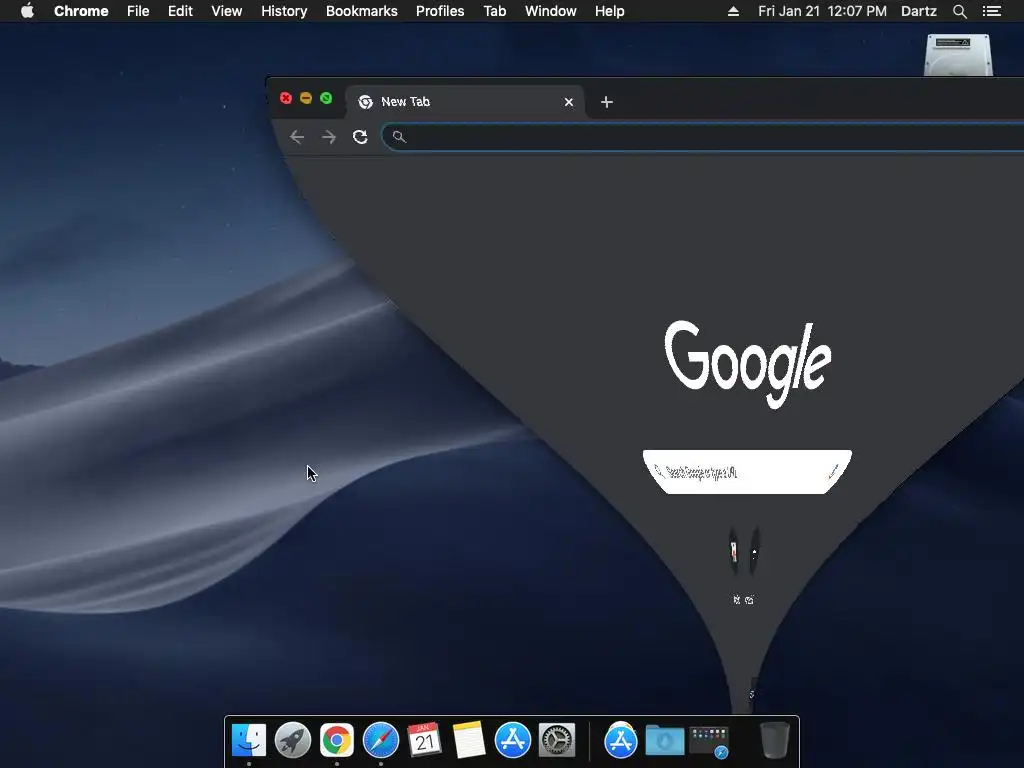Open Finder from the Dock
The width and height of the screenshot is (1024, 768).
249,740
